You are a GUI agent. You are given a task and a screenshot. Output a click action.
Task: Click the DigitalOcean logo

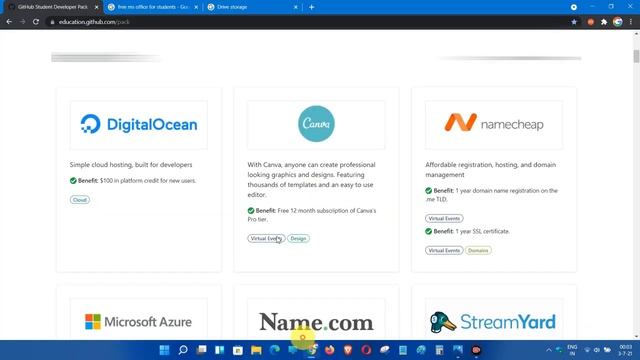139,124
